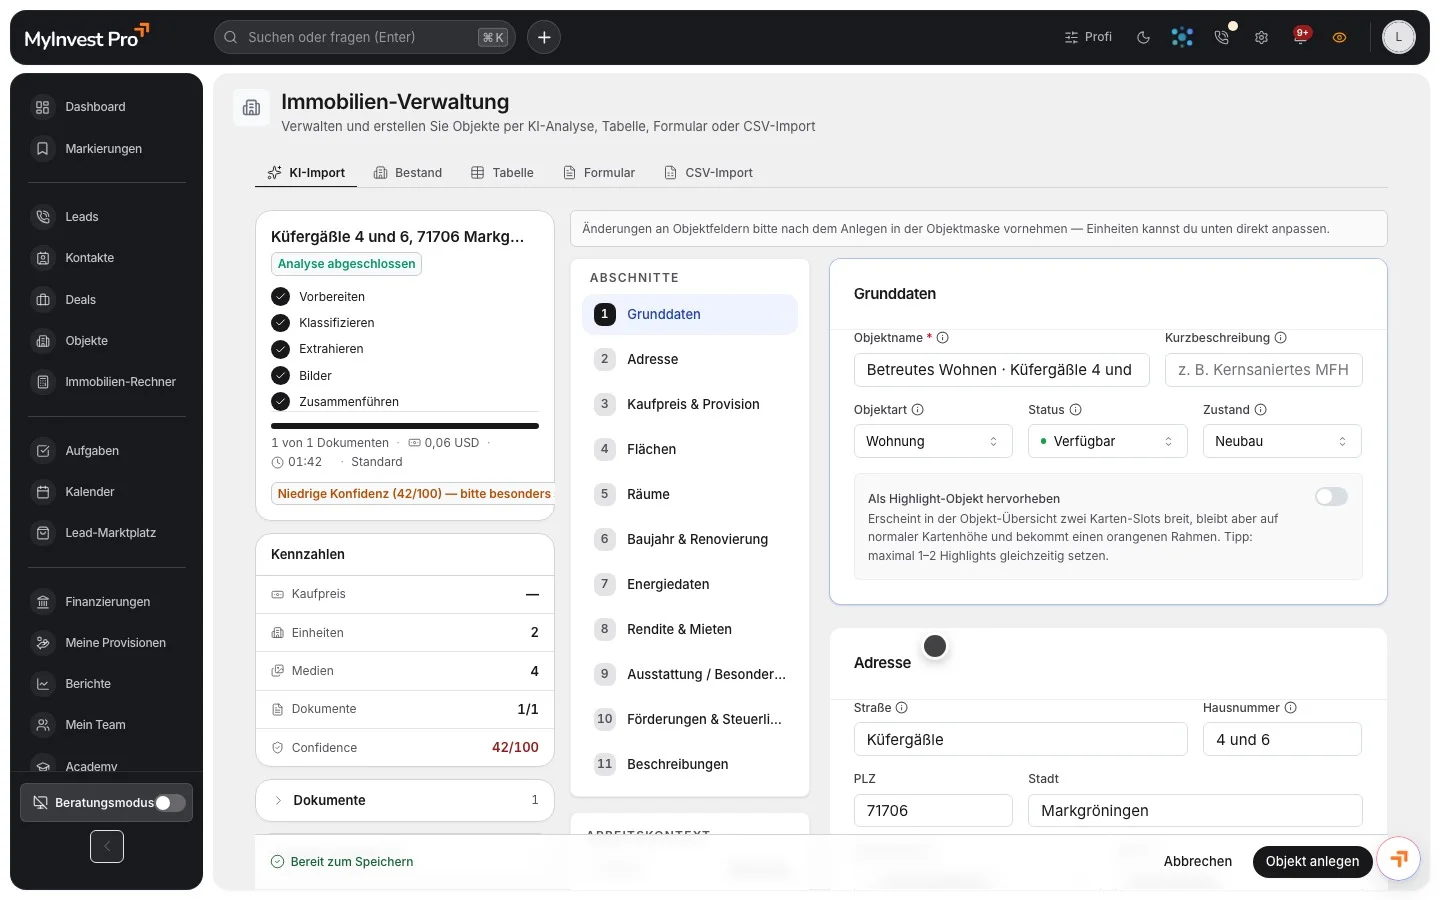Image resolution: width=1440 pixels, height=900 pixels.
Task: Select section 9 Ausstattung / Besonderheiten
Action: pos(690,674)
